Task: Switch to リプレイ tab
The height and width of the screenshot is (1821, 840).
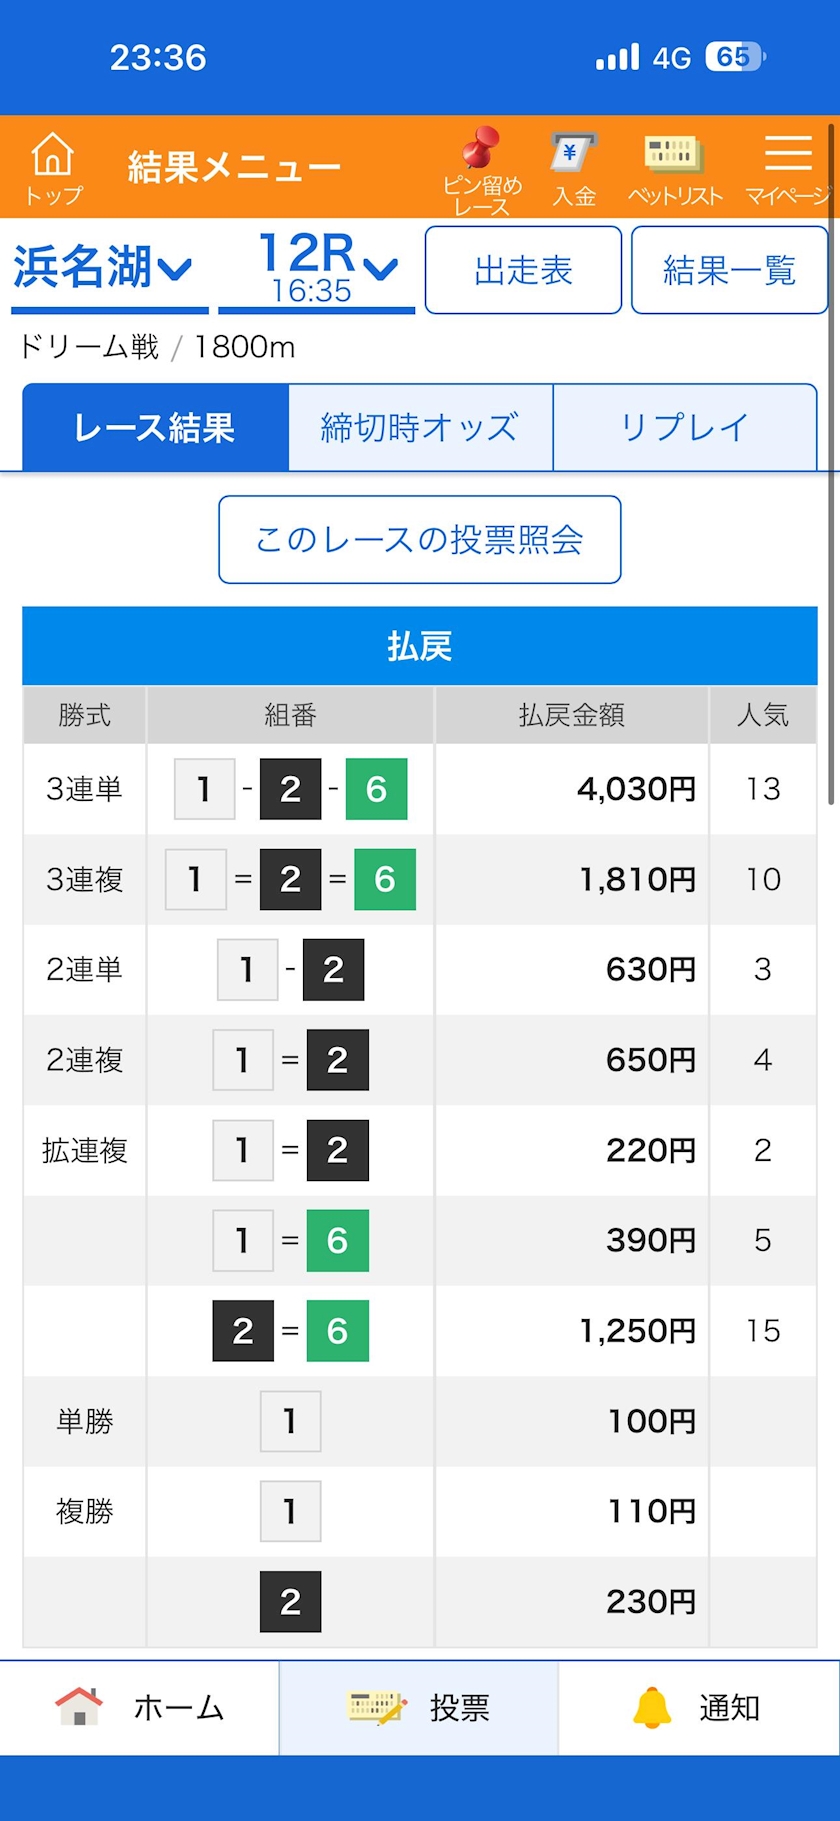Action: [x=685, y=427]
